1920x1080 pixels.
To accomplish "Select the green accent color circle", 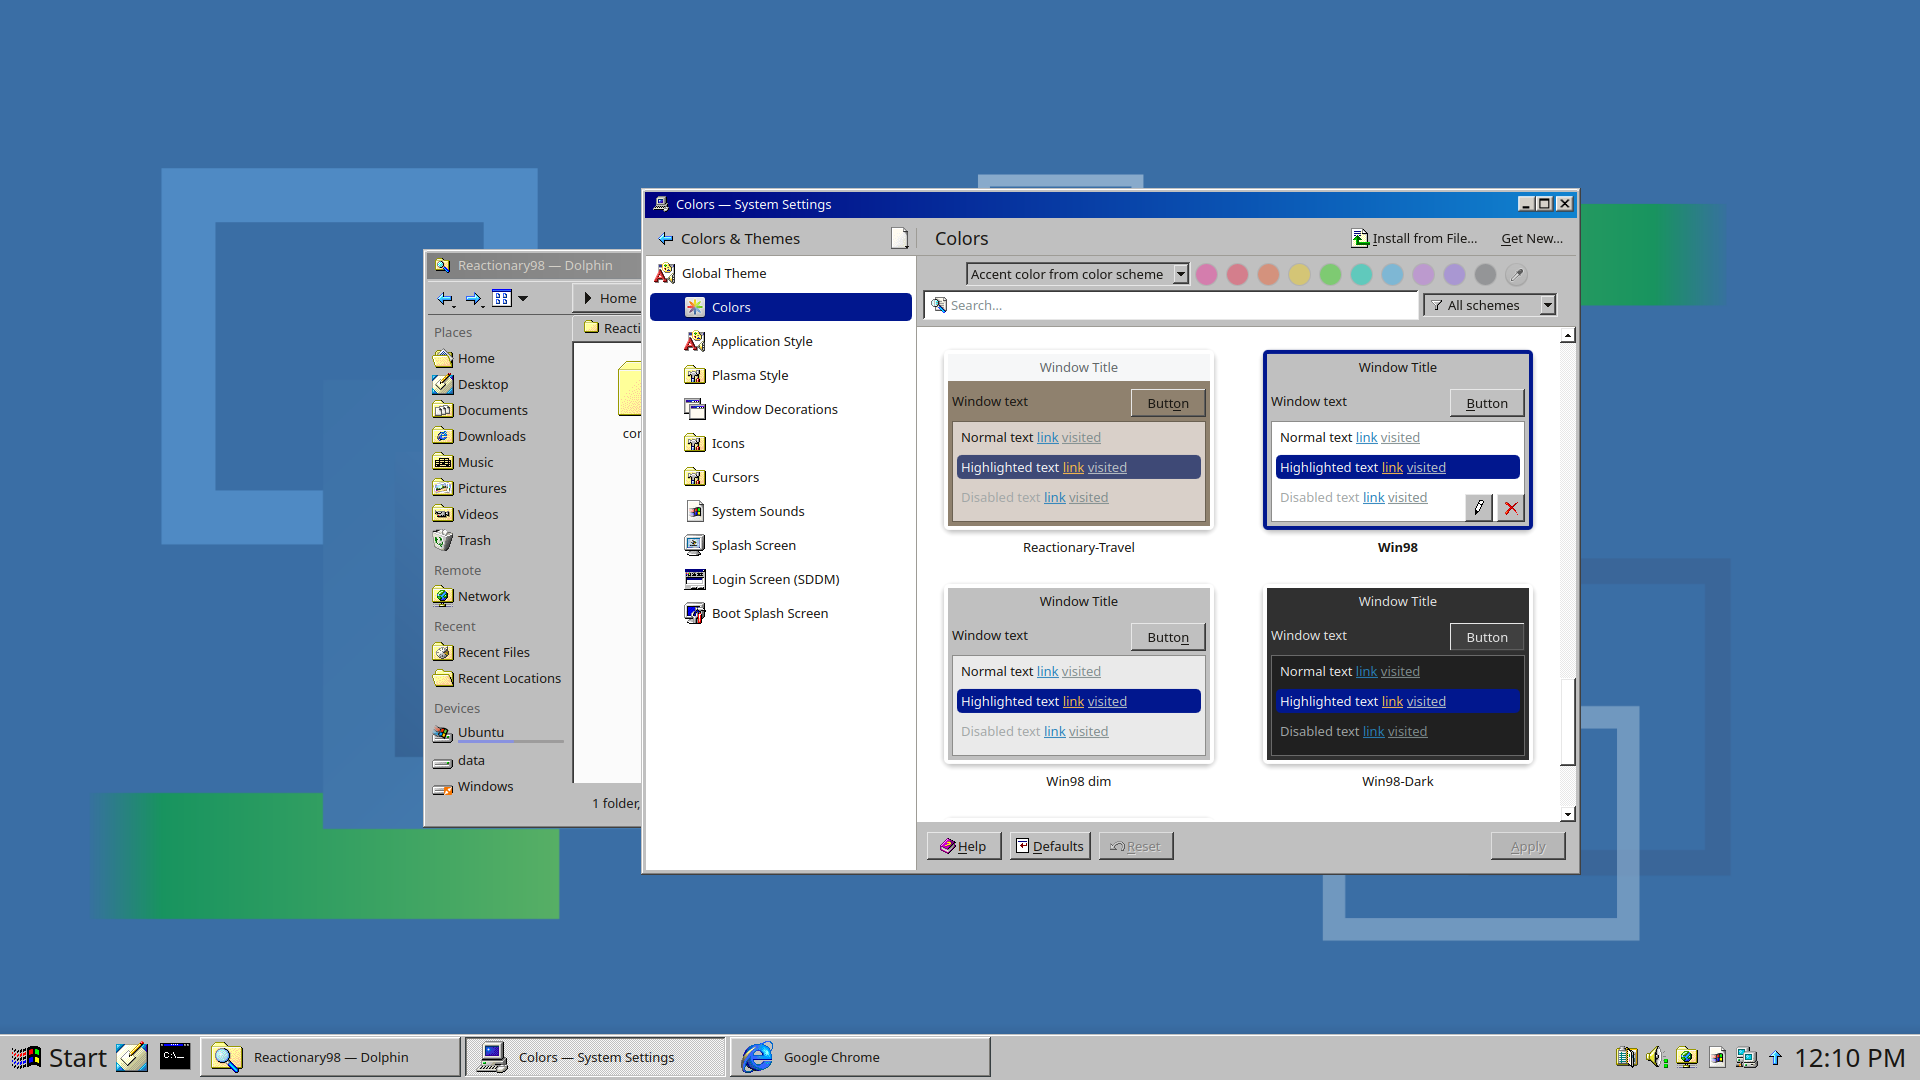I will [1330, 274].
